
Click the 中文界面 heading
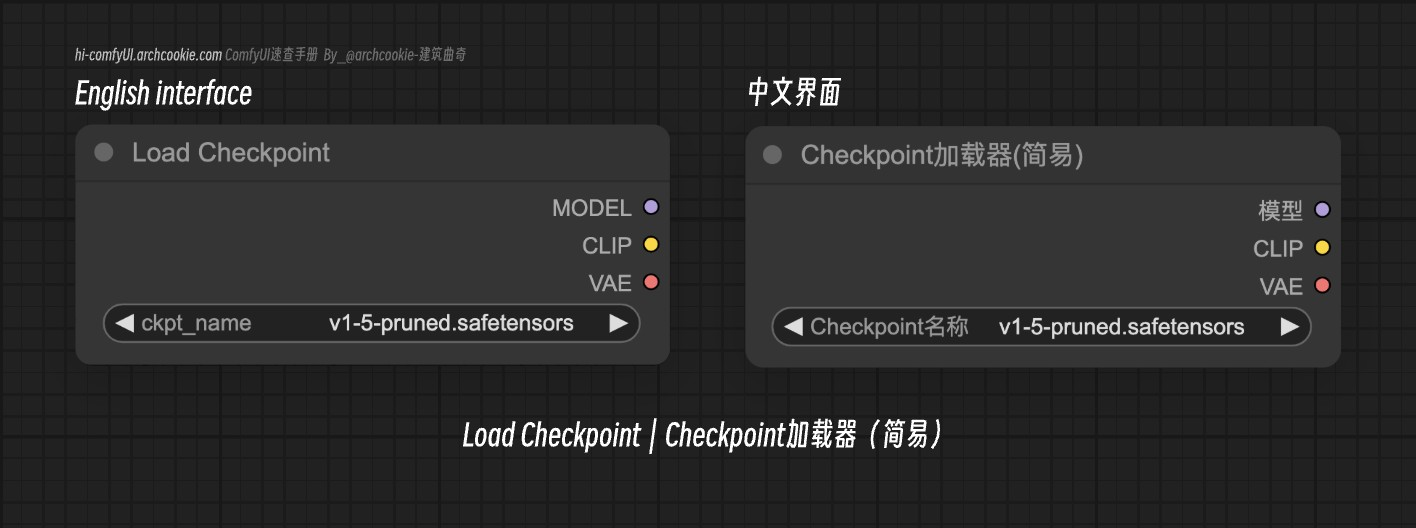coord(794,93)
